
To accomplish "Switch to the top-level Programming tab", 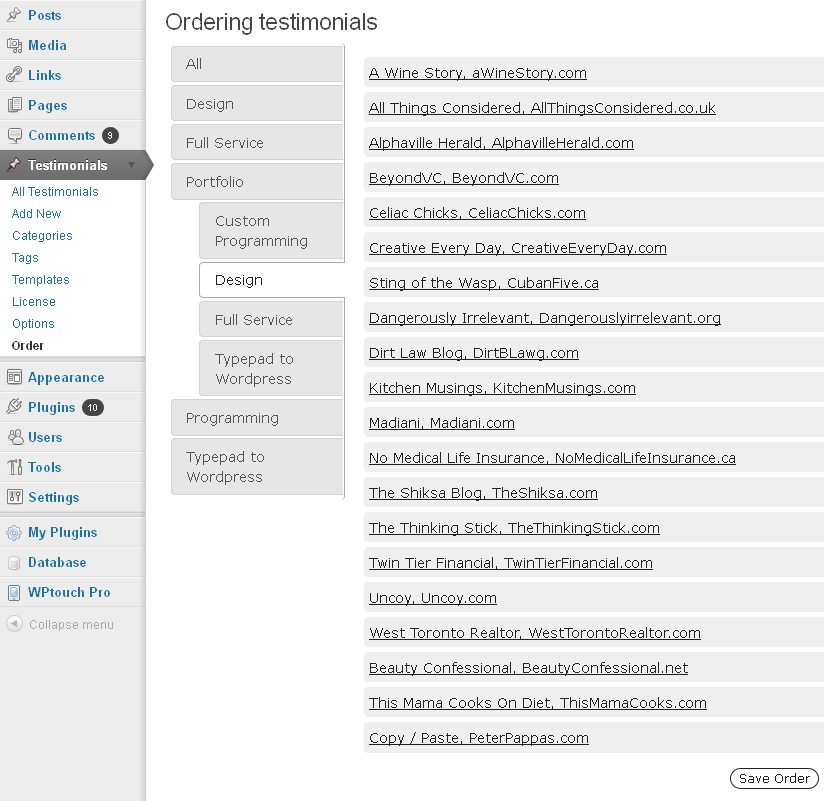I will click(257, 418).
